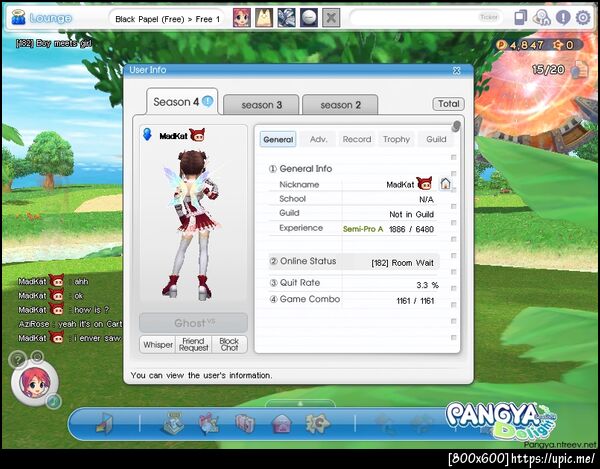Switch to the season 2 tab
The width and height of the screenshot is (600, 469).
pyautogui.click(x=340, y=105)
